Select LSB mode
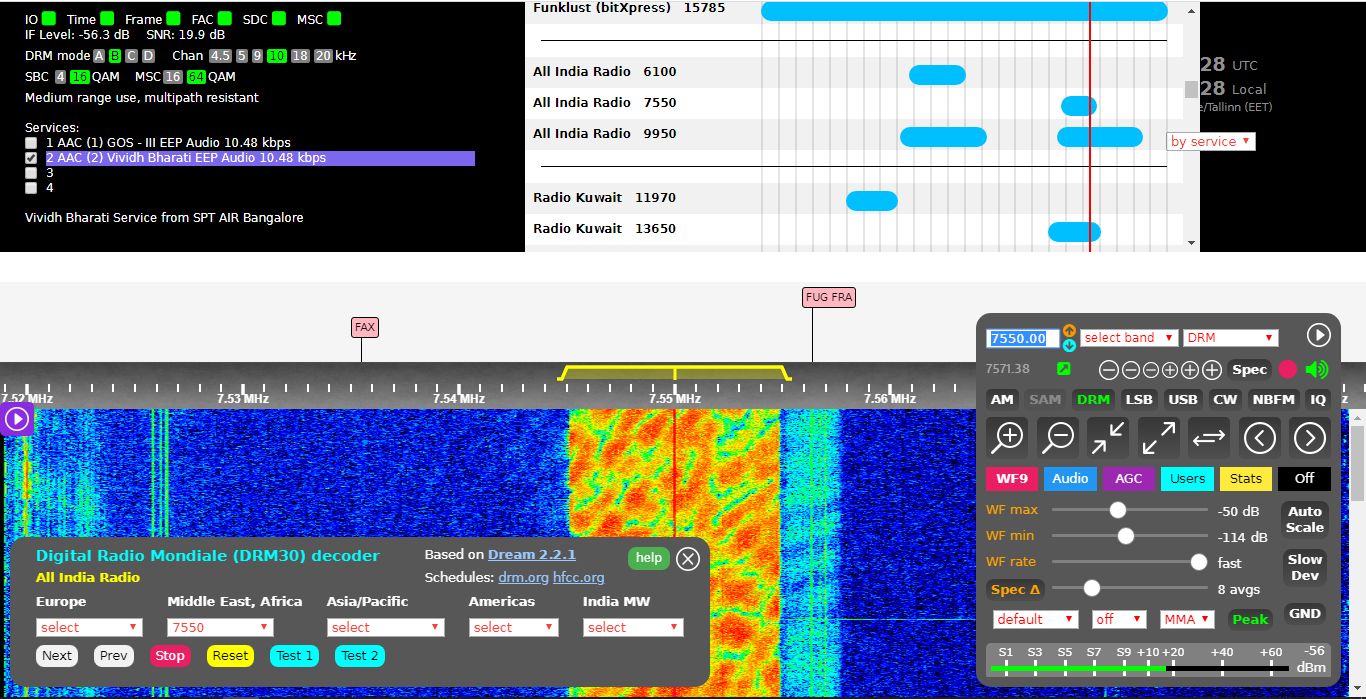 click(1139, 399)
